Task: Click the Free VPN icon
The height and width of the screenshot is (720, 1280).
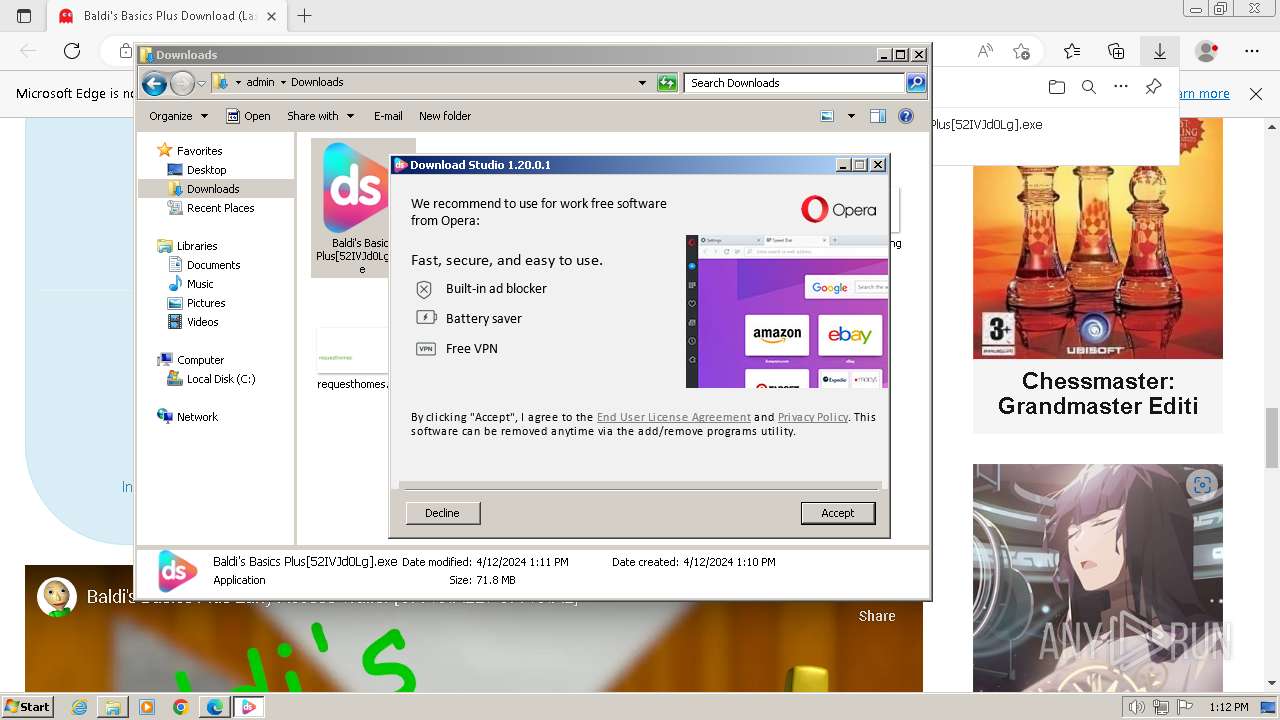Action: tap(426, 349)
